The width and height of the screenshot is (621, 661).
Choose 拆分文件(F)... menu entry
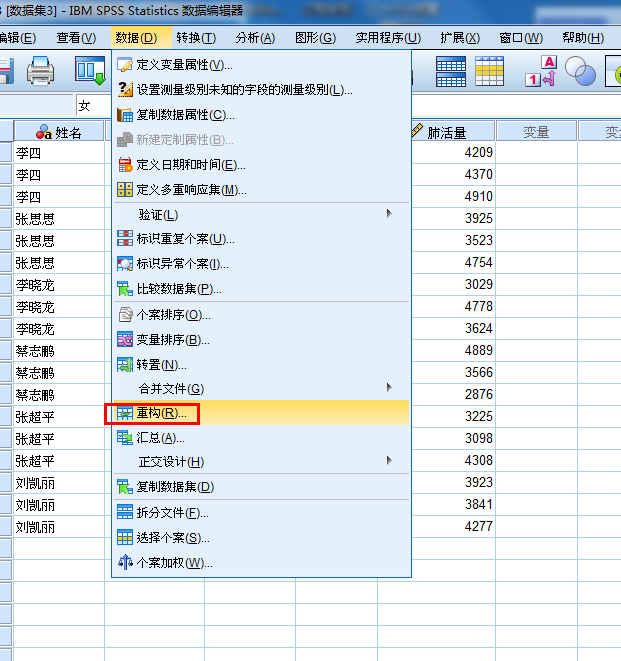coord(261,513)
